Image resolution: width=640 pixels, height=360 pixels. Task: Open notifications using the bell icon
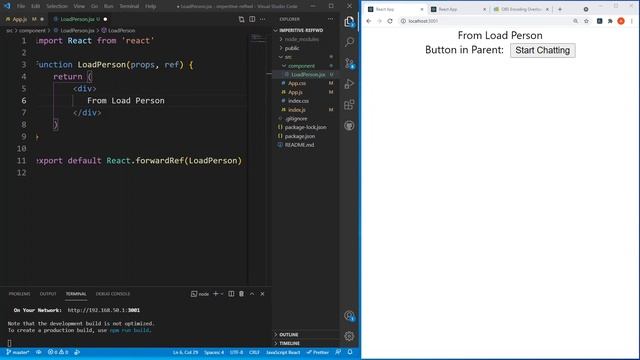tap(350, 352)
